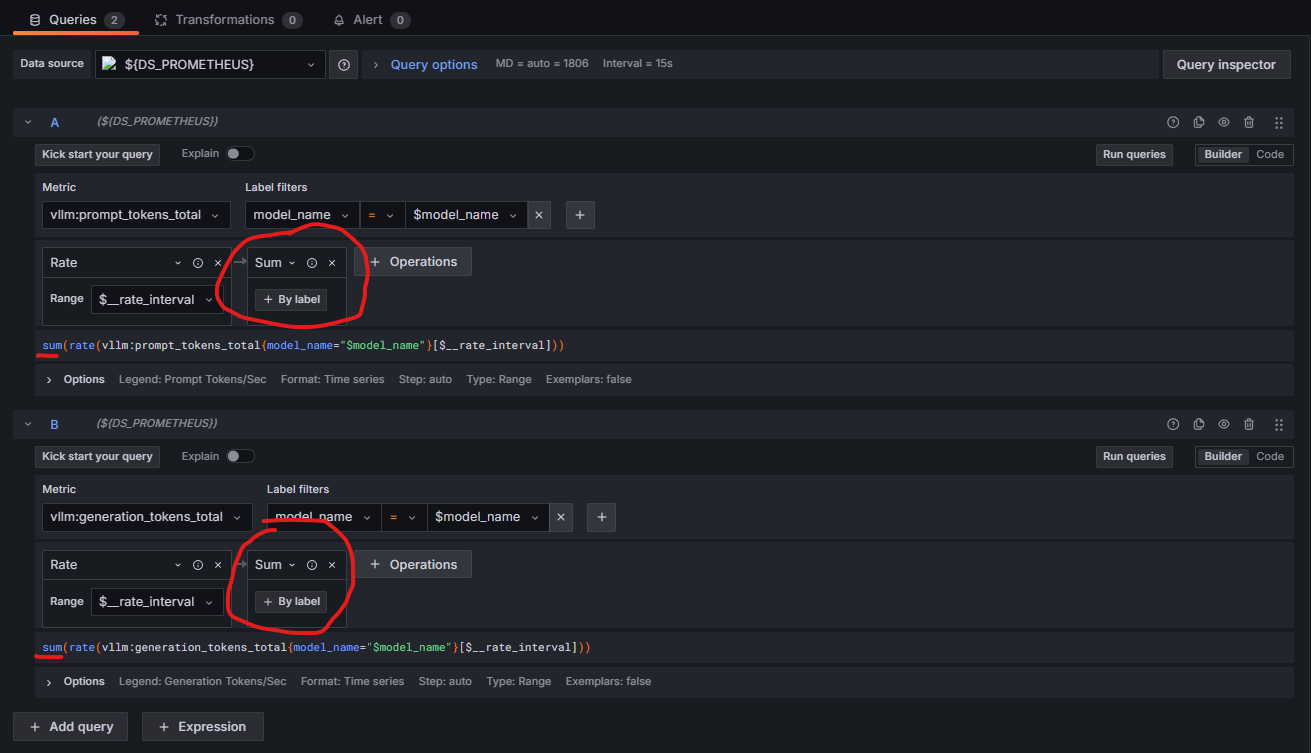Run queries for query A
The width and height of the screenshot is (1311, 753).
coord(1134,154)
